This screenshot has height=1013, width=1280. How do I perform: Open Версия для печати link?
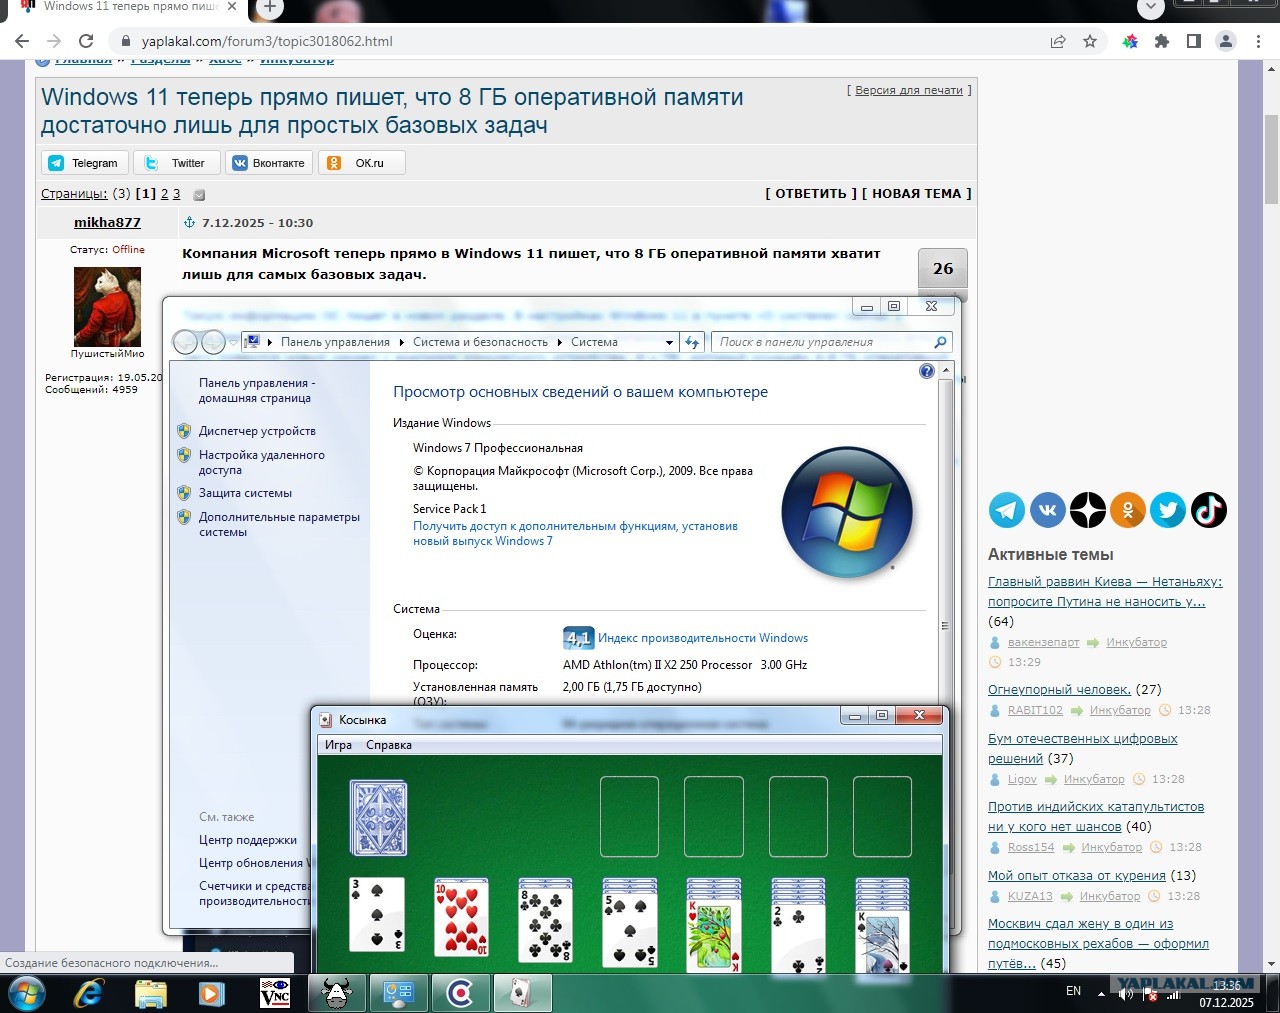(x=909, y=90)
